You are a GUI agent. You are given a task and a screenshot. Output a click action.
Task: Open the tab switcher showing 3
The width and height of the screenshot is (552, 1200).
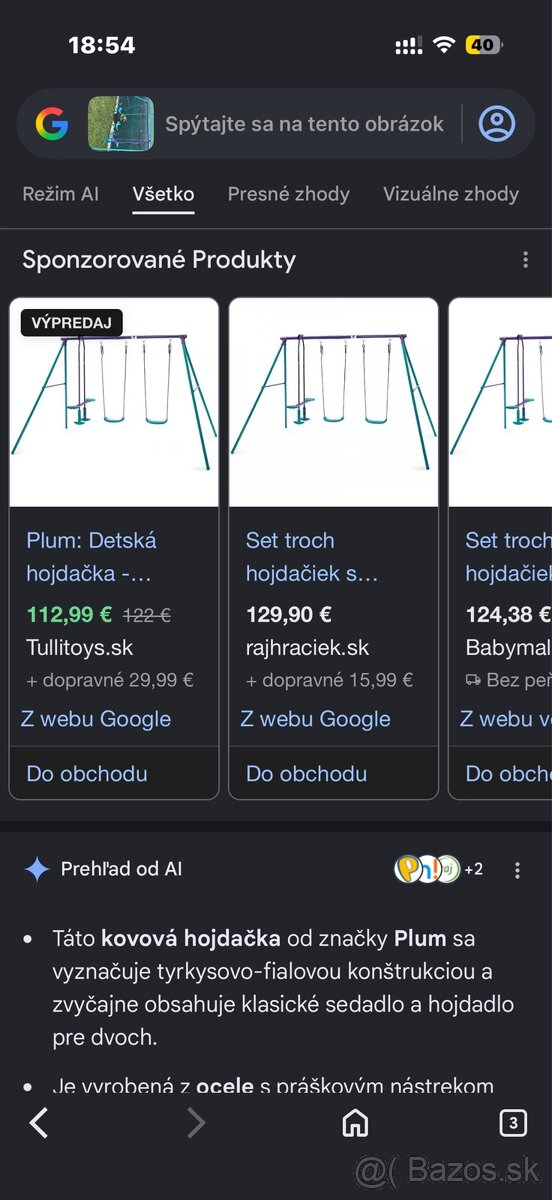click(x=512, y=1124)
